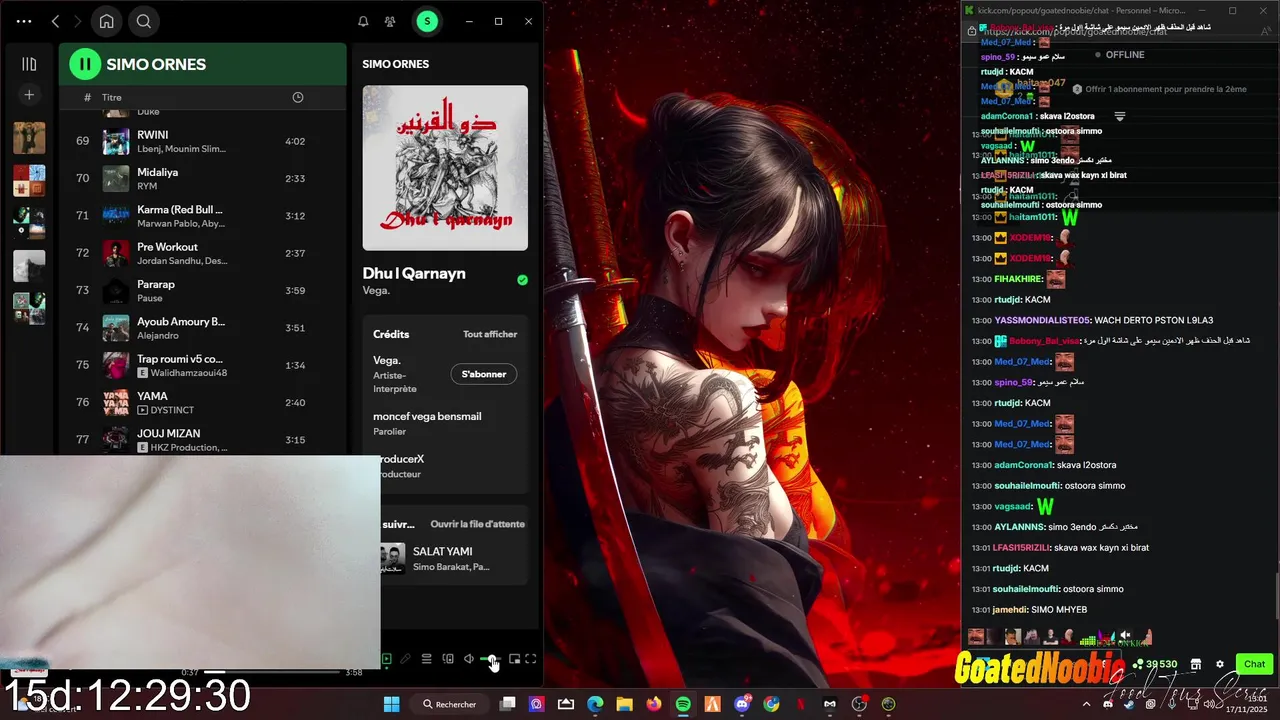1280x720 pixels.
Task: Seek in the song progress bar
Action: 272,672
